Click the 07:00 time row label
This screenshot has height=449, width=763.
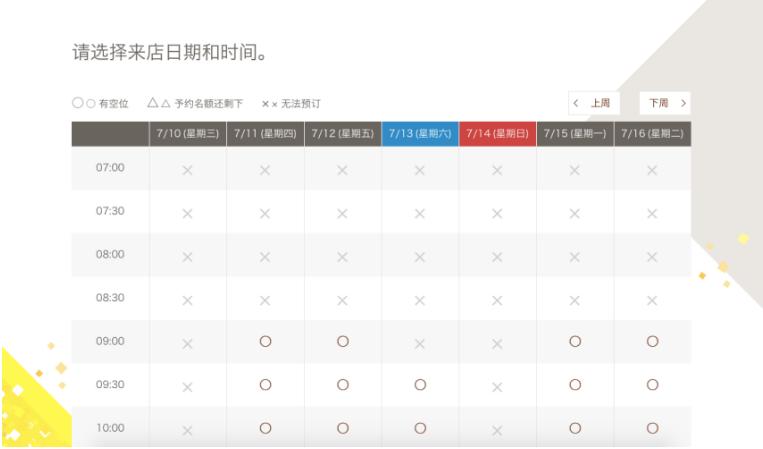coord(110,167)
